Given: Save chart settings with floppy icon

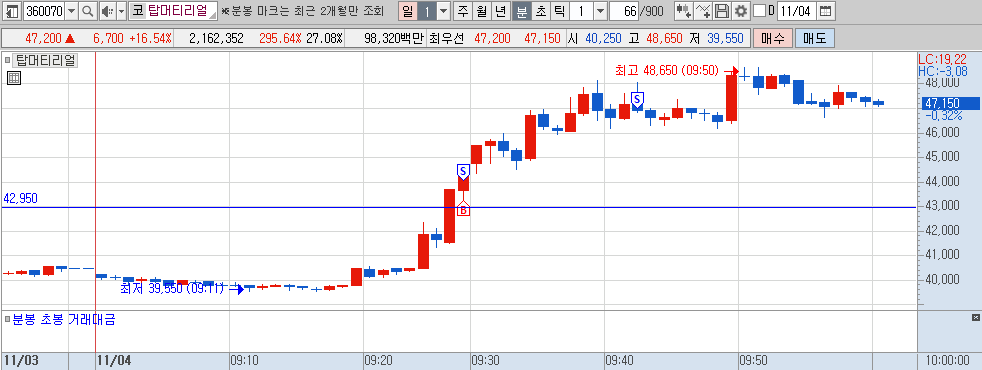Looking at the screenshot, I should pyautogui.click(x=722, y=11).
